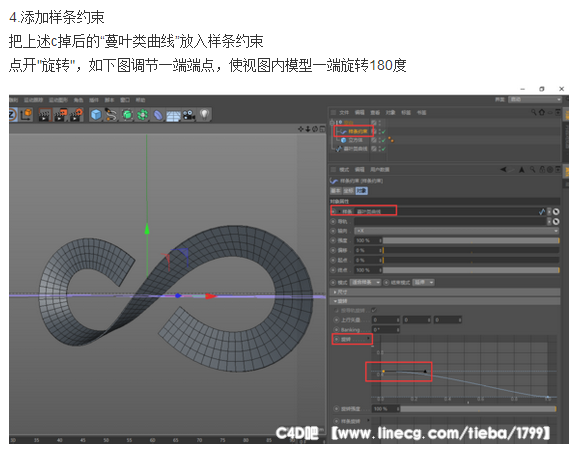This screenshot has height=450, width=576.
Task: Open the axis +X dropdown
Action: pos(457,231)
